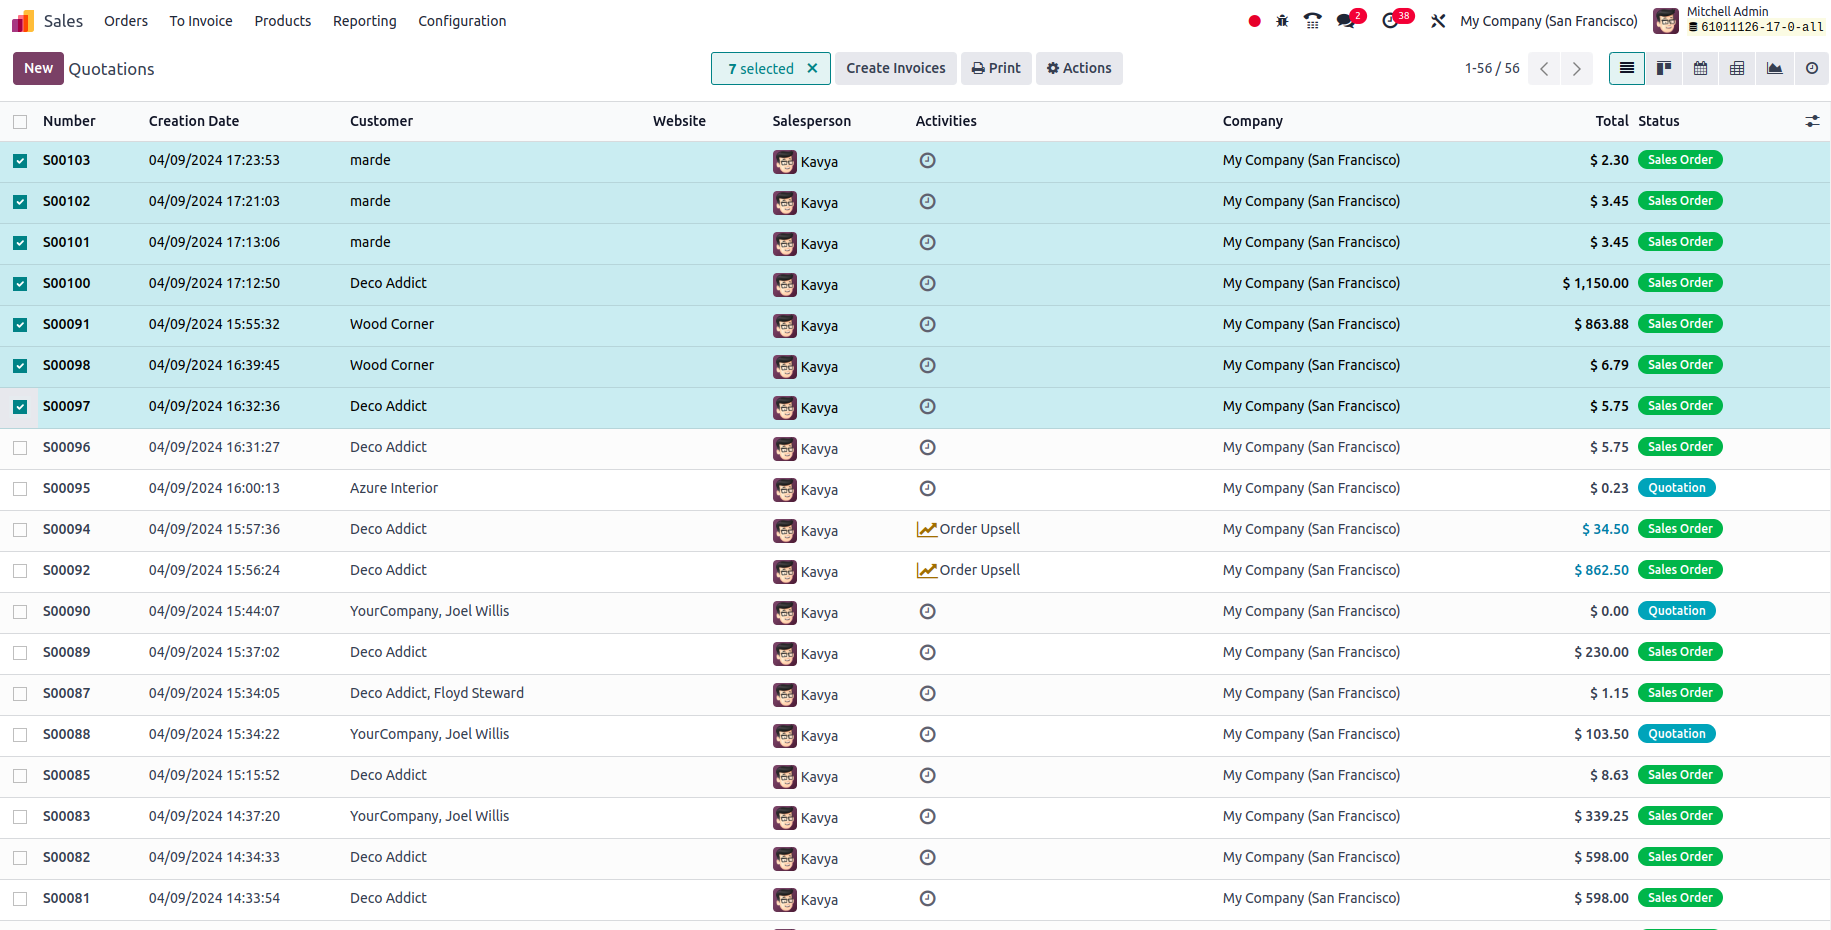Toggle the select-all header checkbox

tap(20, 122)
